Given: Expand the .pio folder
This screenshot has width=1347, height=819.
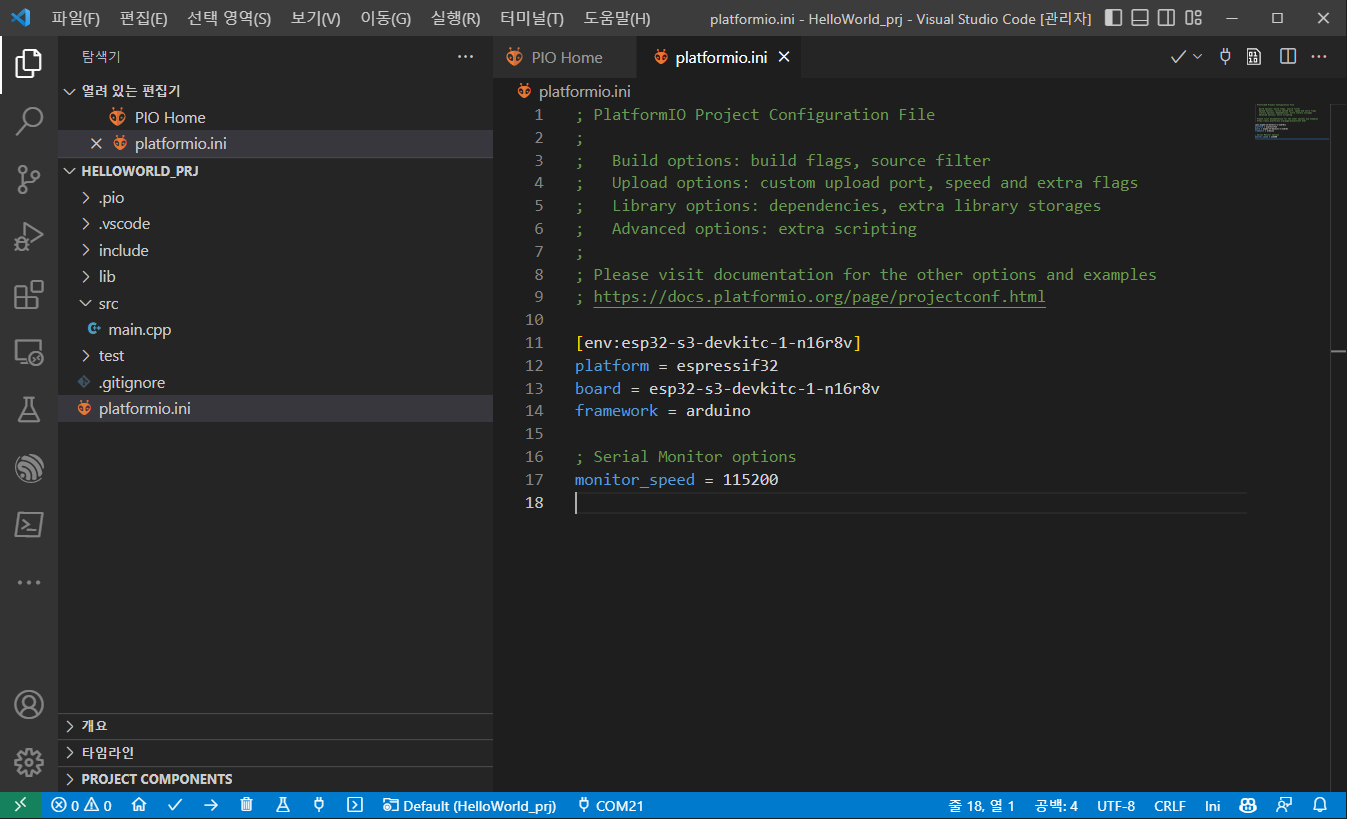Looking at the screenshot, I should (x=87, y=198).
